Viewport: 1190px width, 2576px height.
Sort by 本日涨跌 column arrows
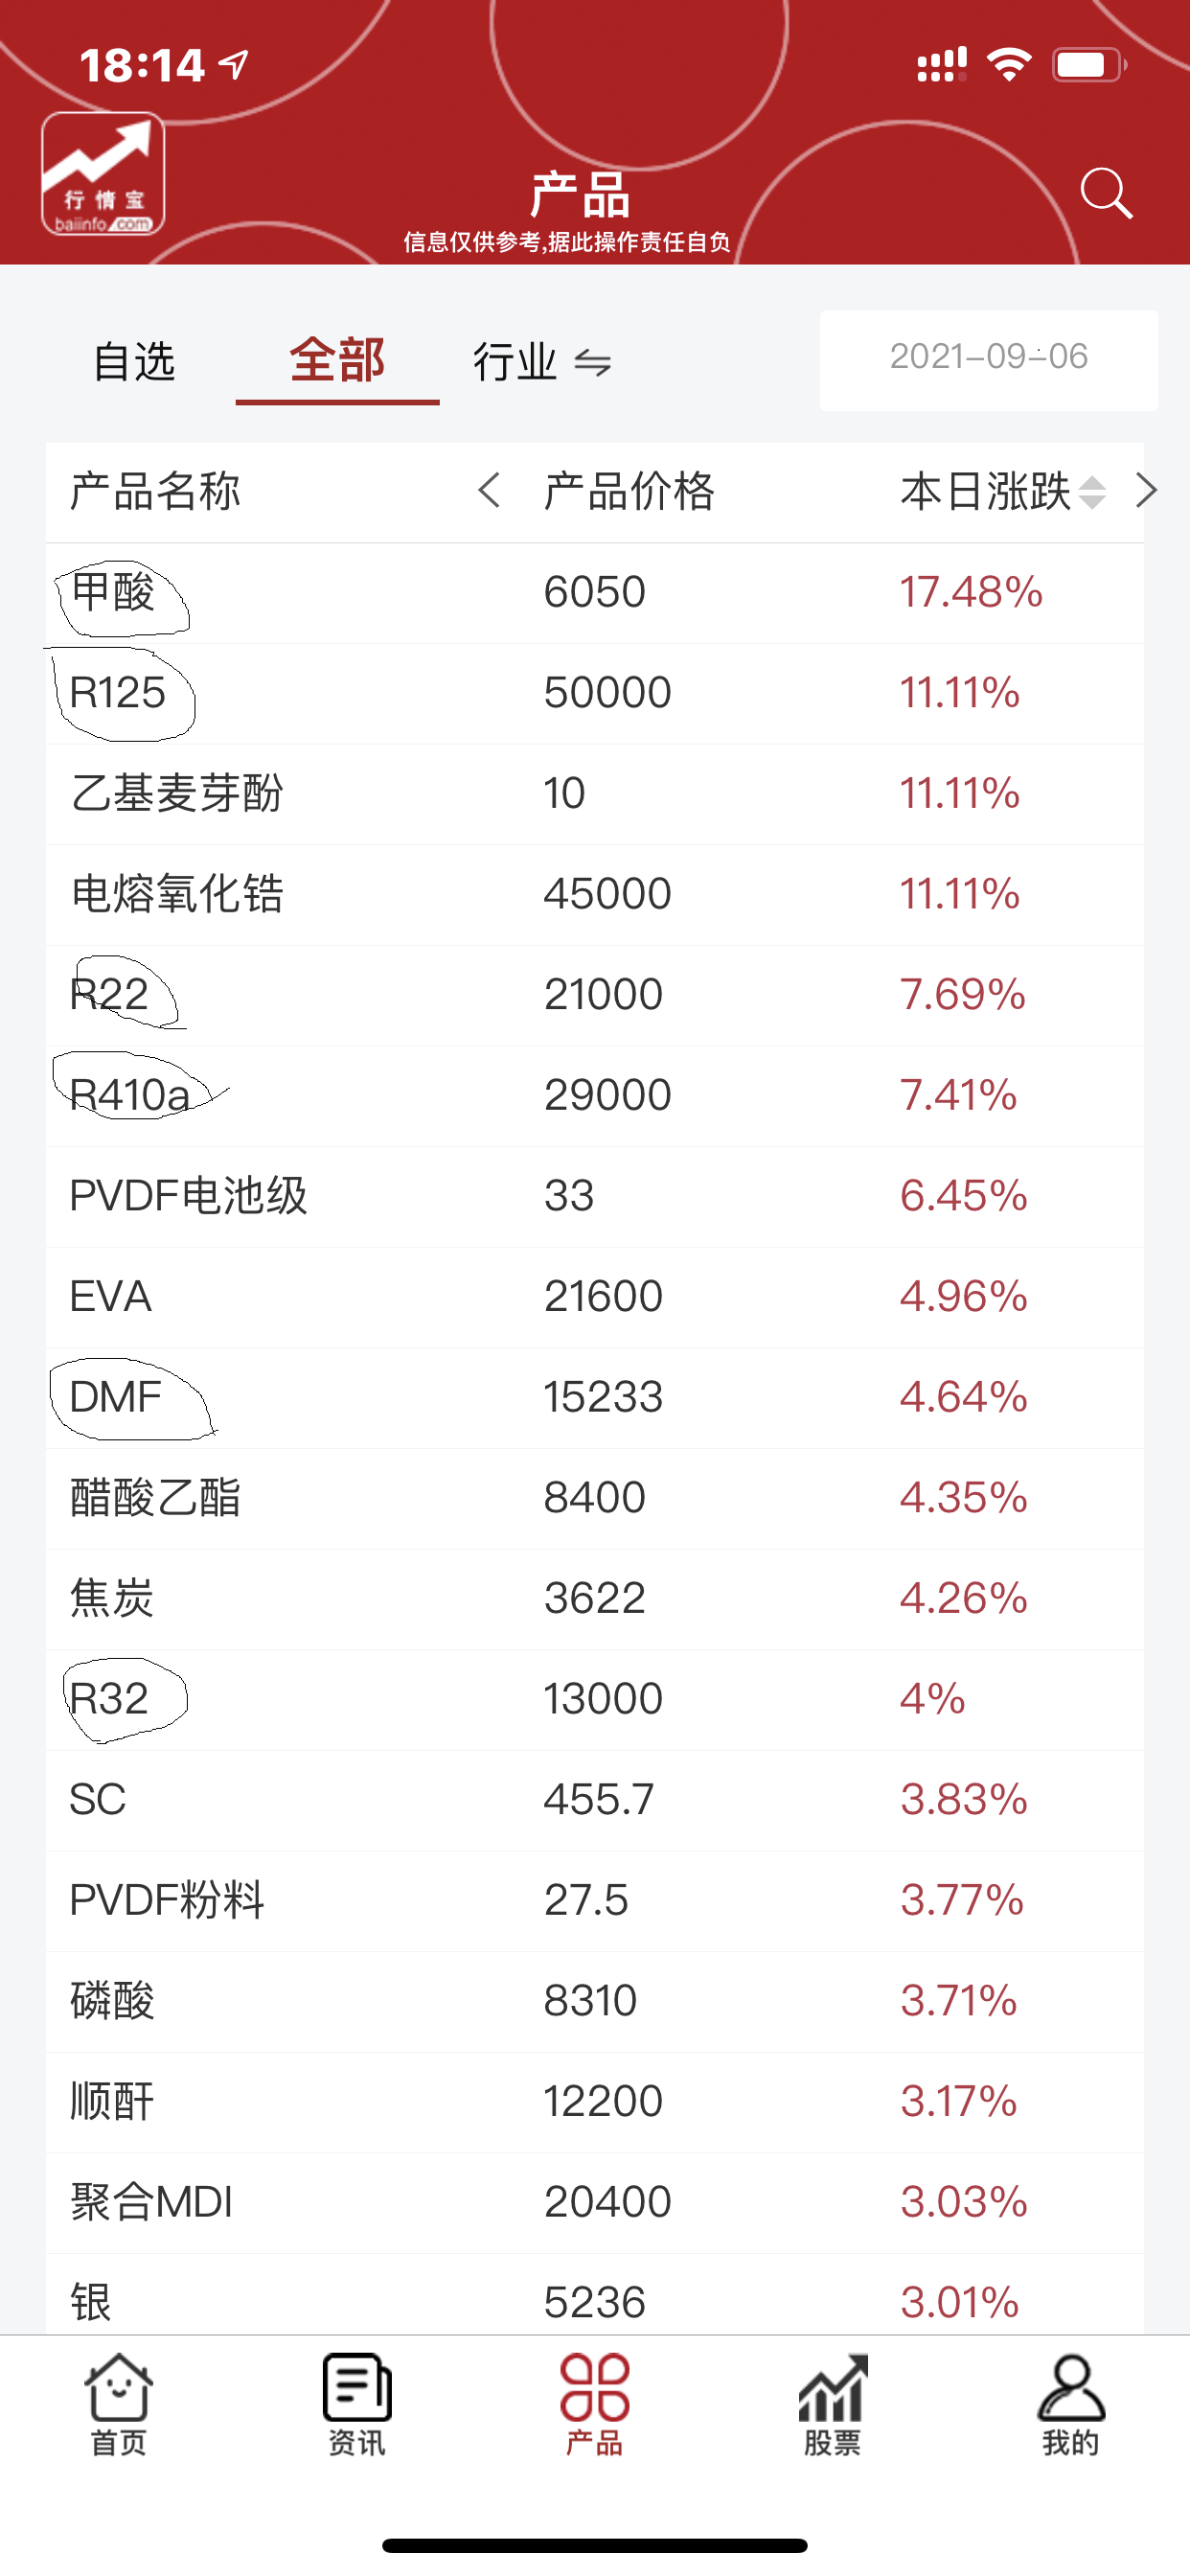[x=1092, y=492]
